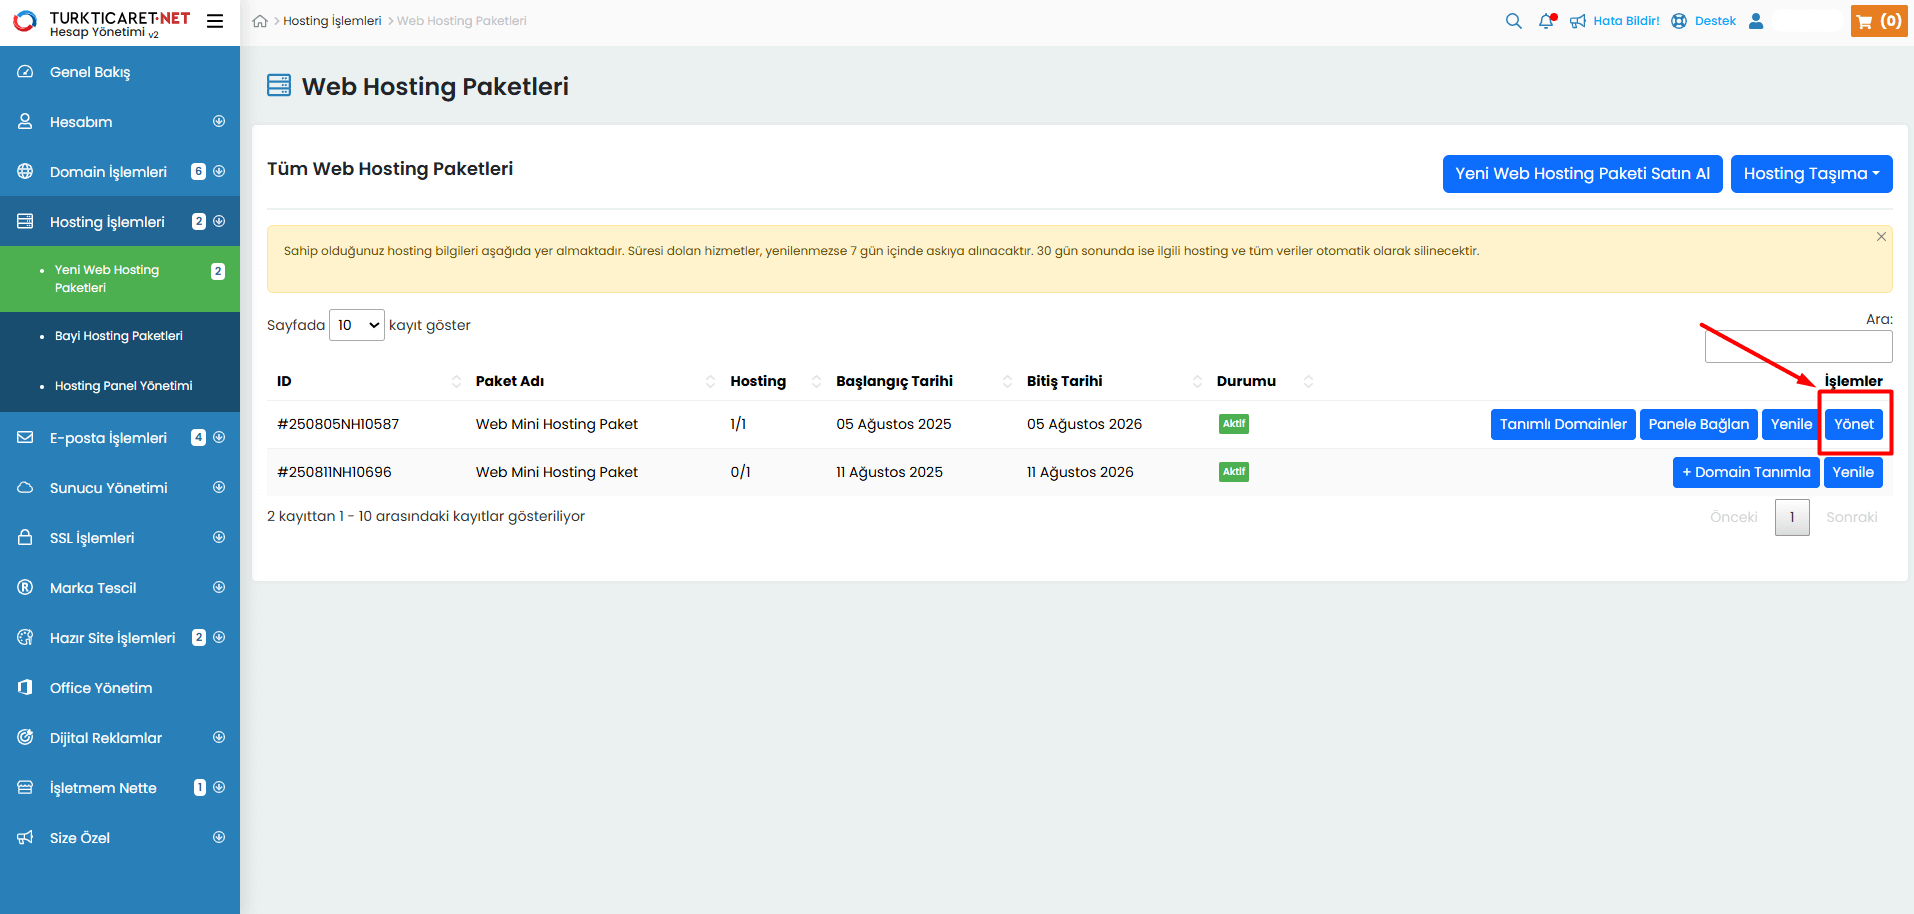Open the Hosting Taşıma dropdown

click(x=1811, y=174)
